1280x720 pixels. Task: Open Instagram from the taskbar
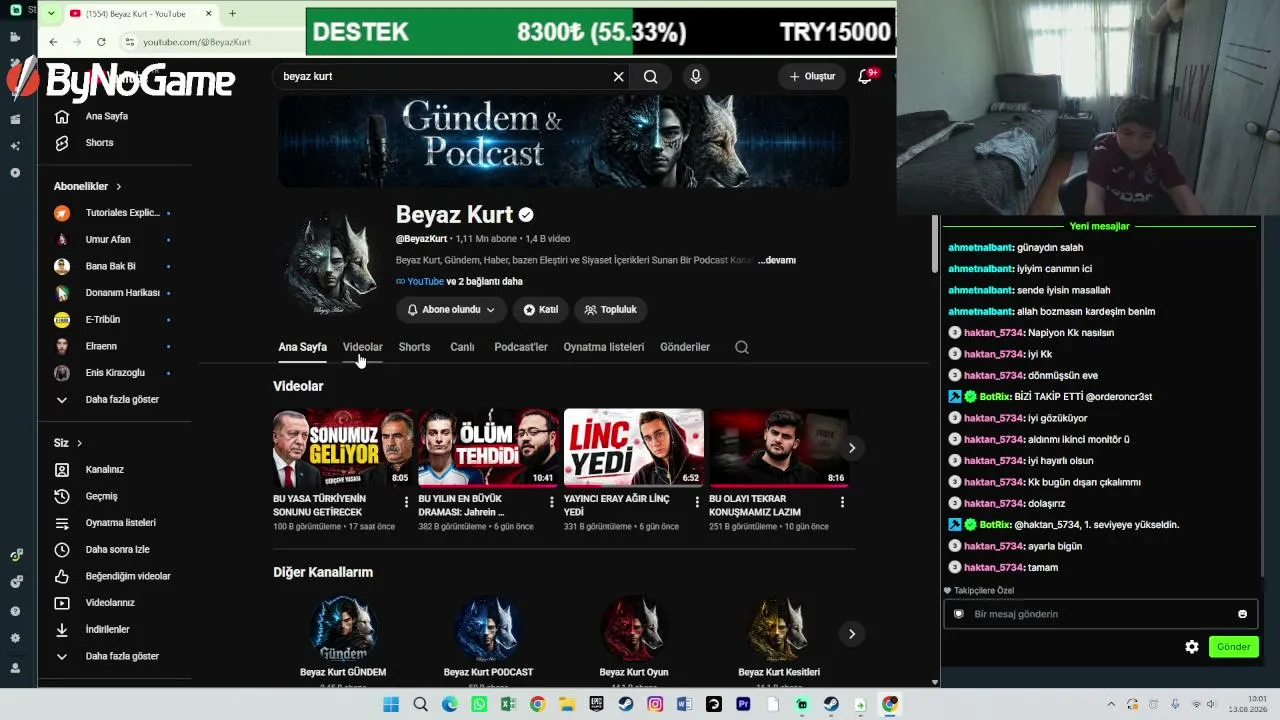coord(655,704)
